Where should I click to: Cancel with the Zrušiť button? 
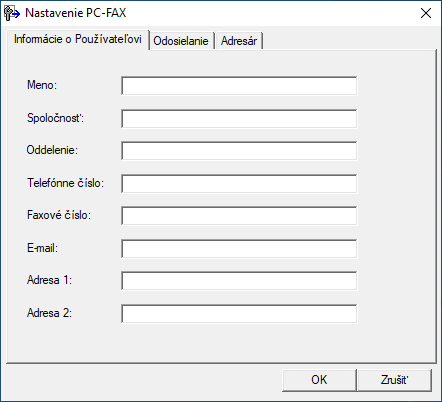(x=394, y=380)
